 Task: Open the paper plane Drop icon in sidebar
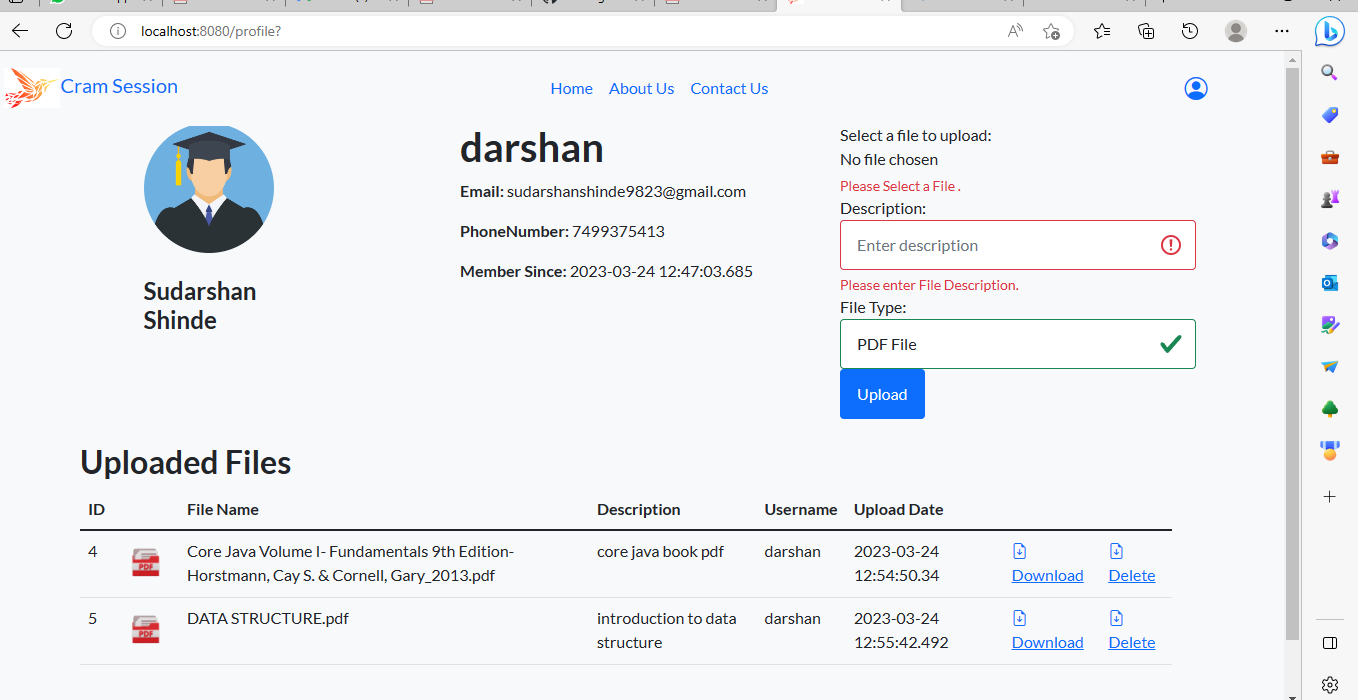click(1329, 367)
